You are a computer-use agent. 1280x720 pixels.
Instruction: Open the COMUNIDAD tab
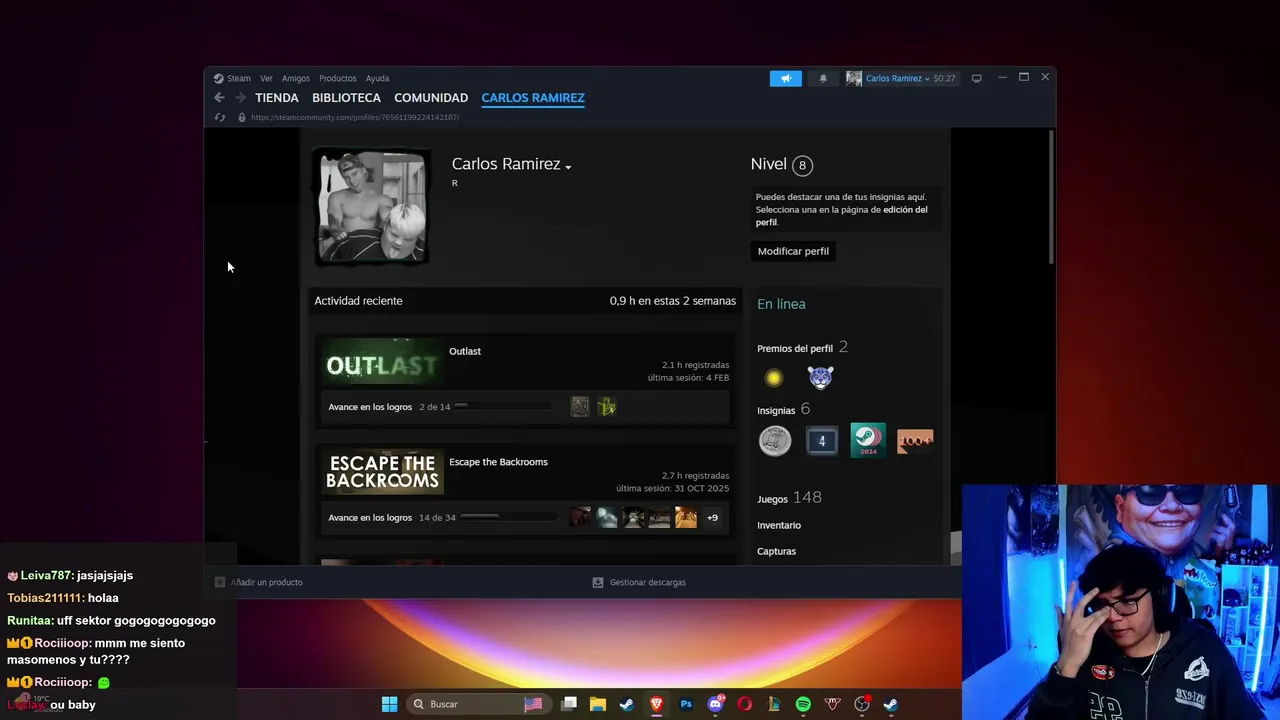431,98
